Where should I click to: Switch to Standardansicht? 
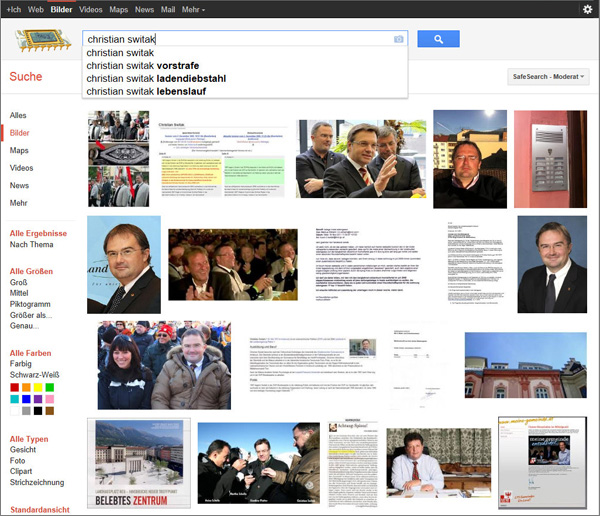[40, 510]
